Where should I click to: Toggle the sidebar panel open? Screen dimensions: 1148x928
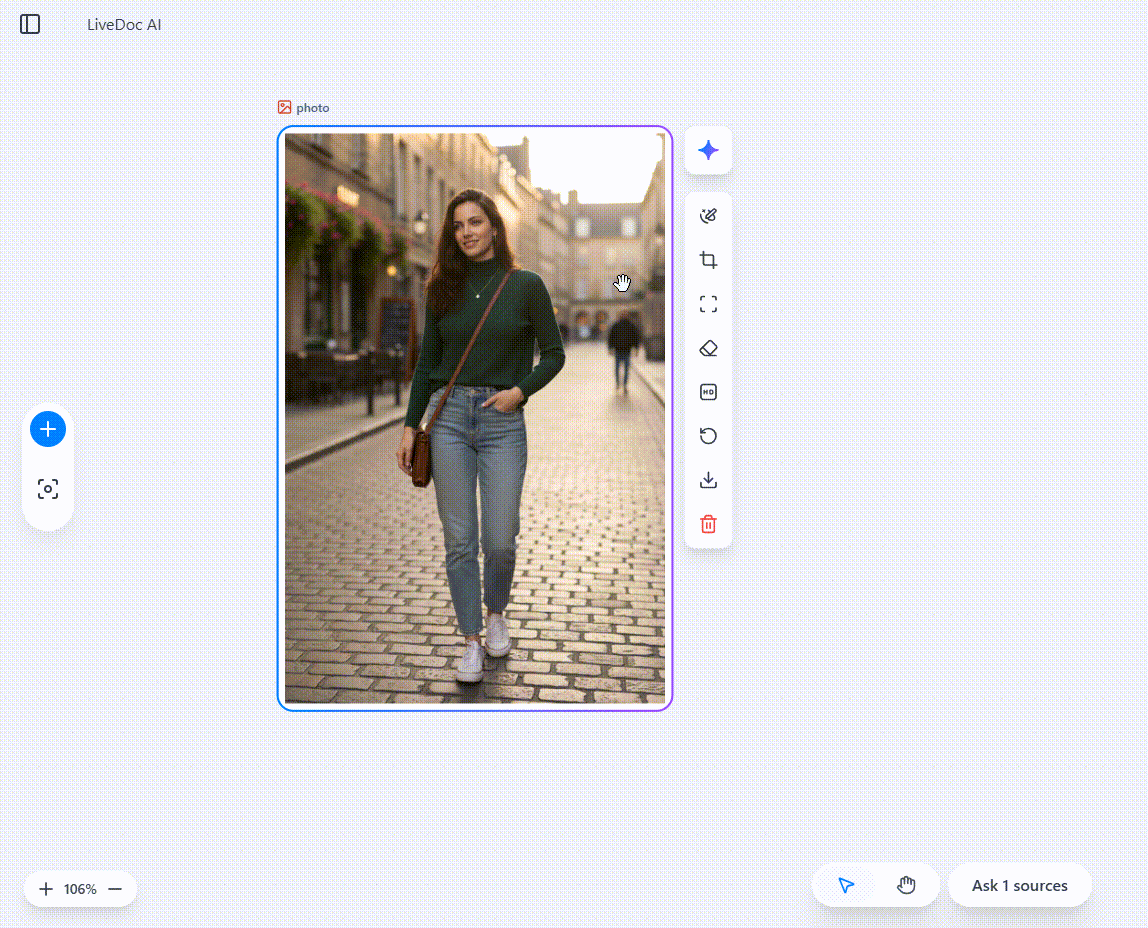30,24
